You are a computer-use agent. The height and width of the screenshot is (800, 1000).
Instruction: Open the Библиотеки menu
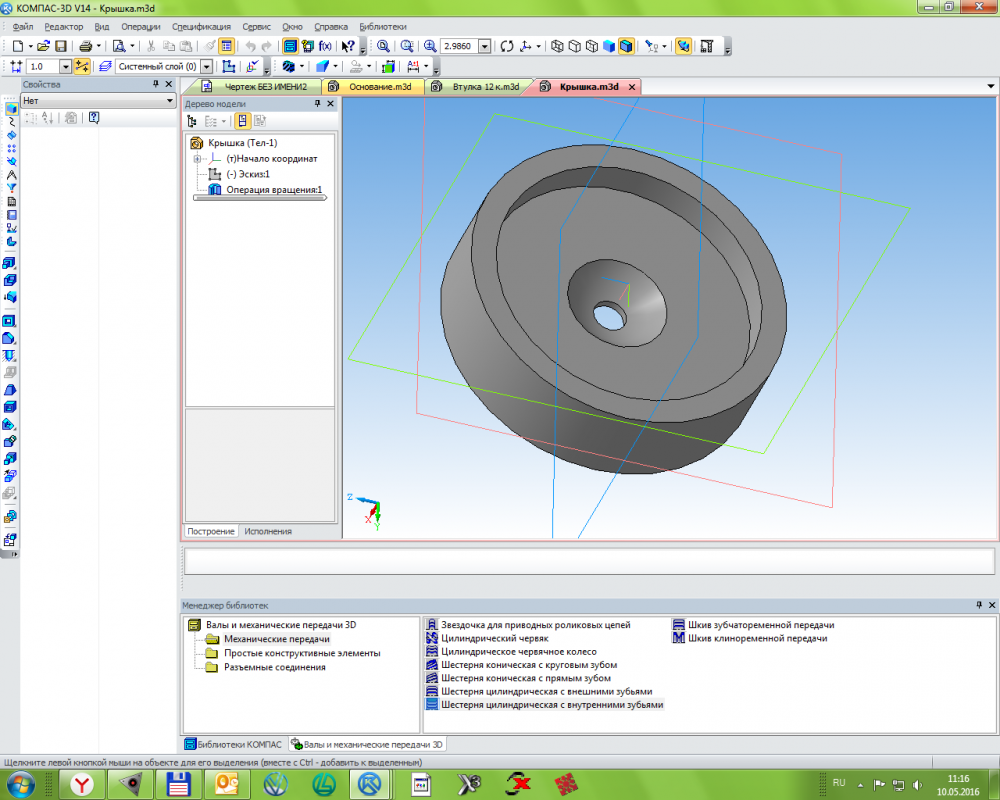[x=383, y=27]
